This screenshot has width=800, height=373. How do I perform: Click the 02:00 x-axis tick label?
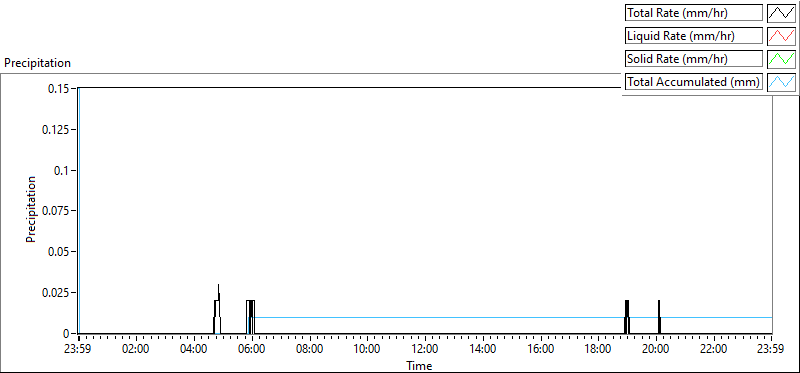136,350
